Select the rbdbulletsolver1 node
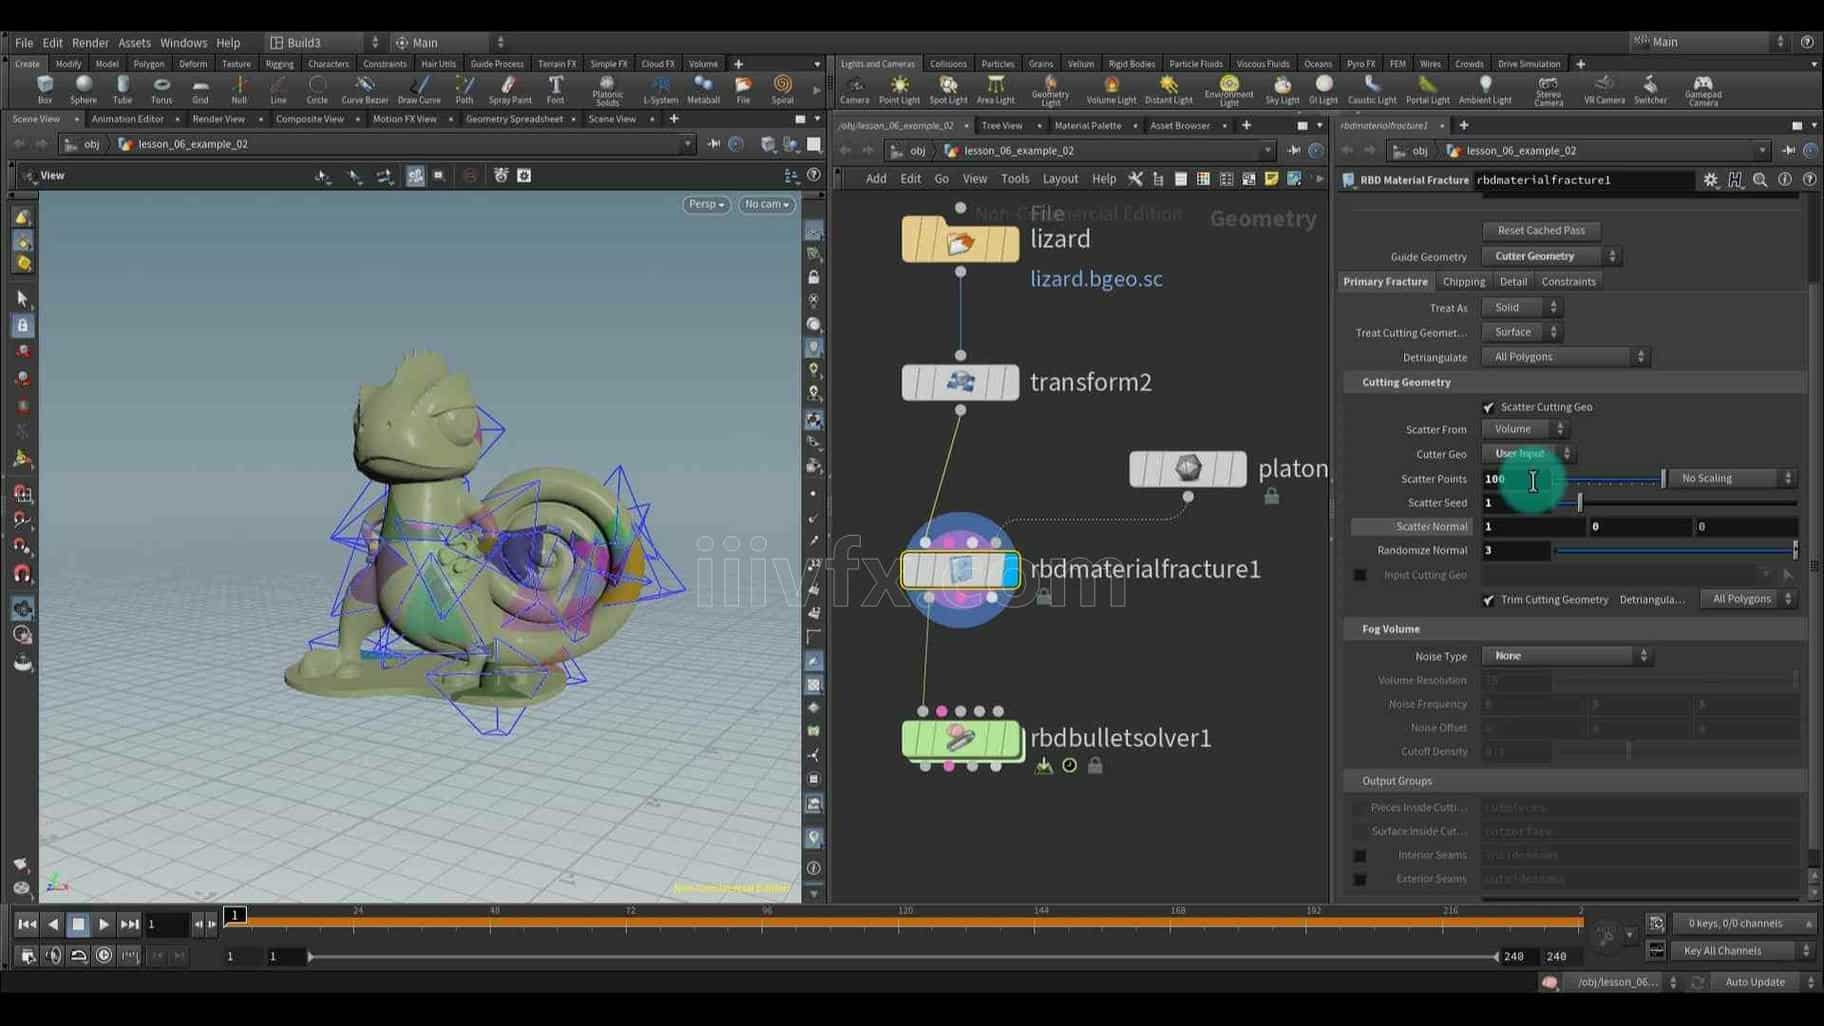 (960, 739)
